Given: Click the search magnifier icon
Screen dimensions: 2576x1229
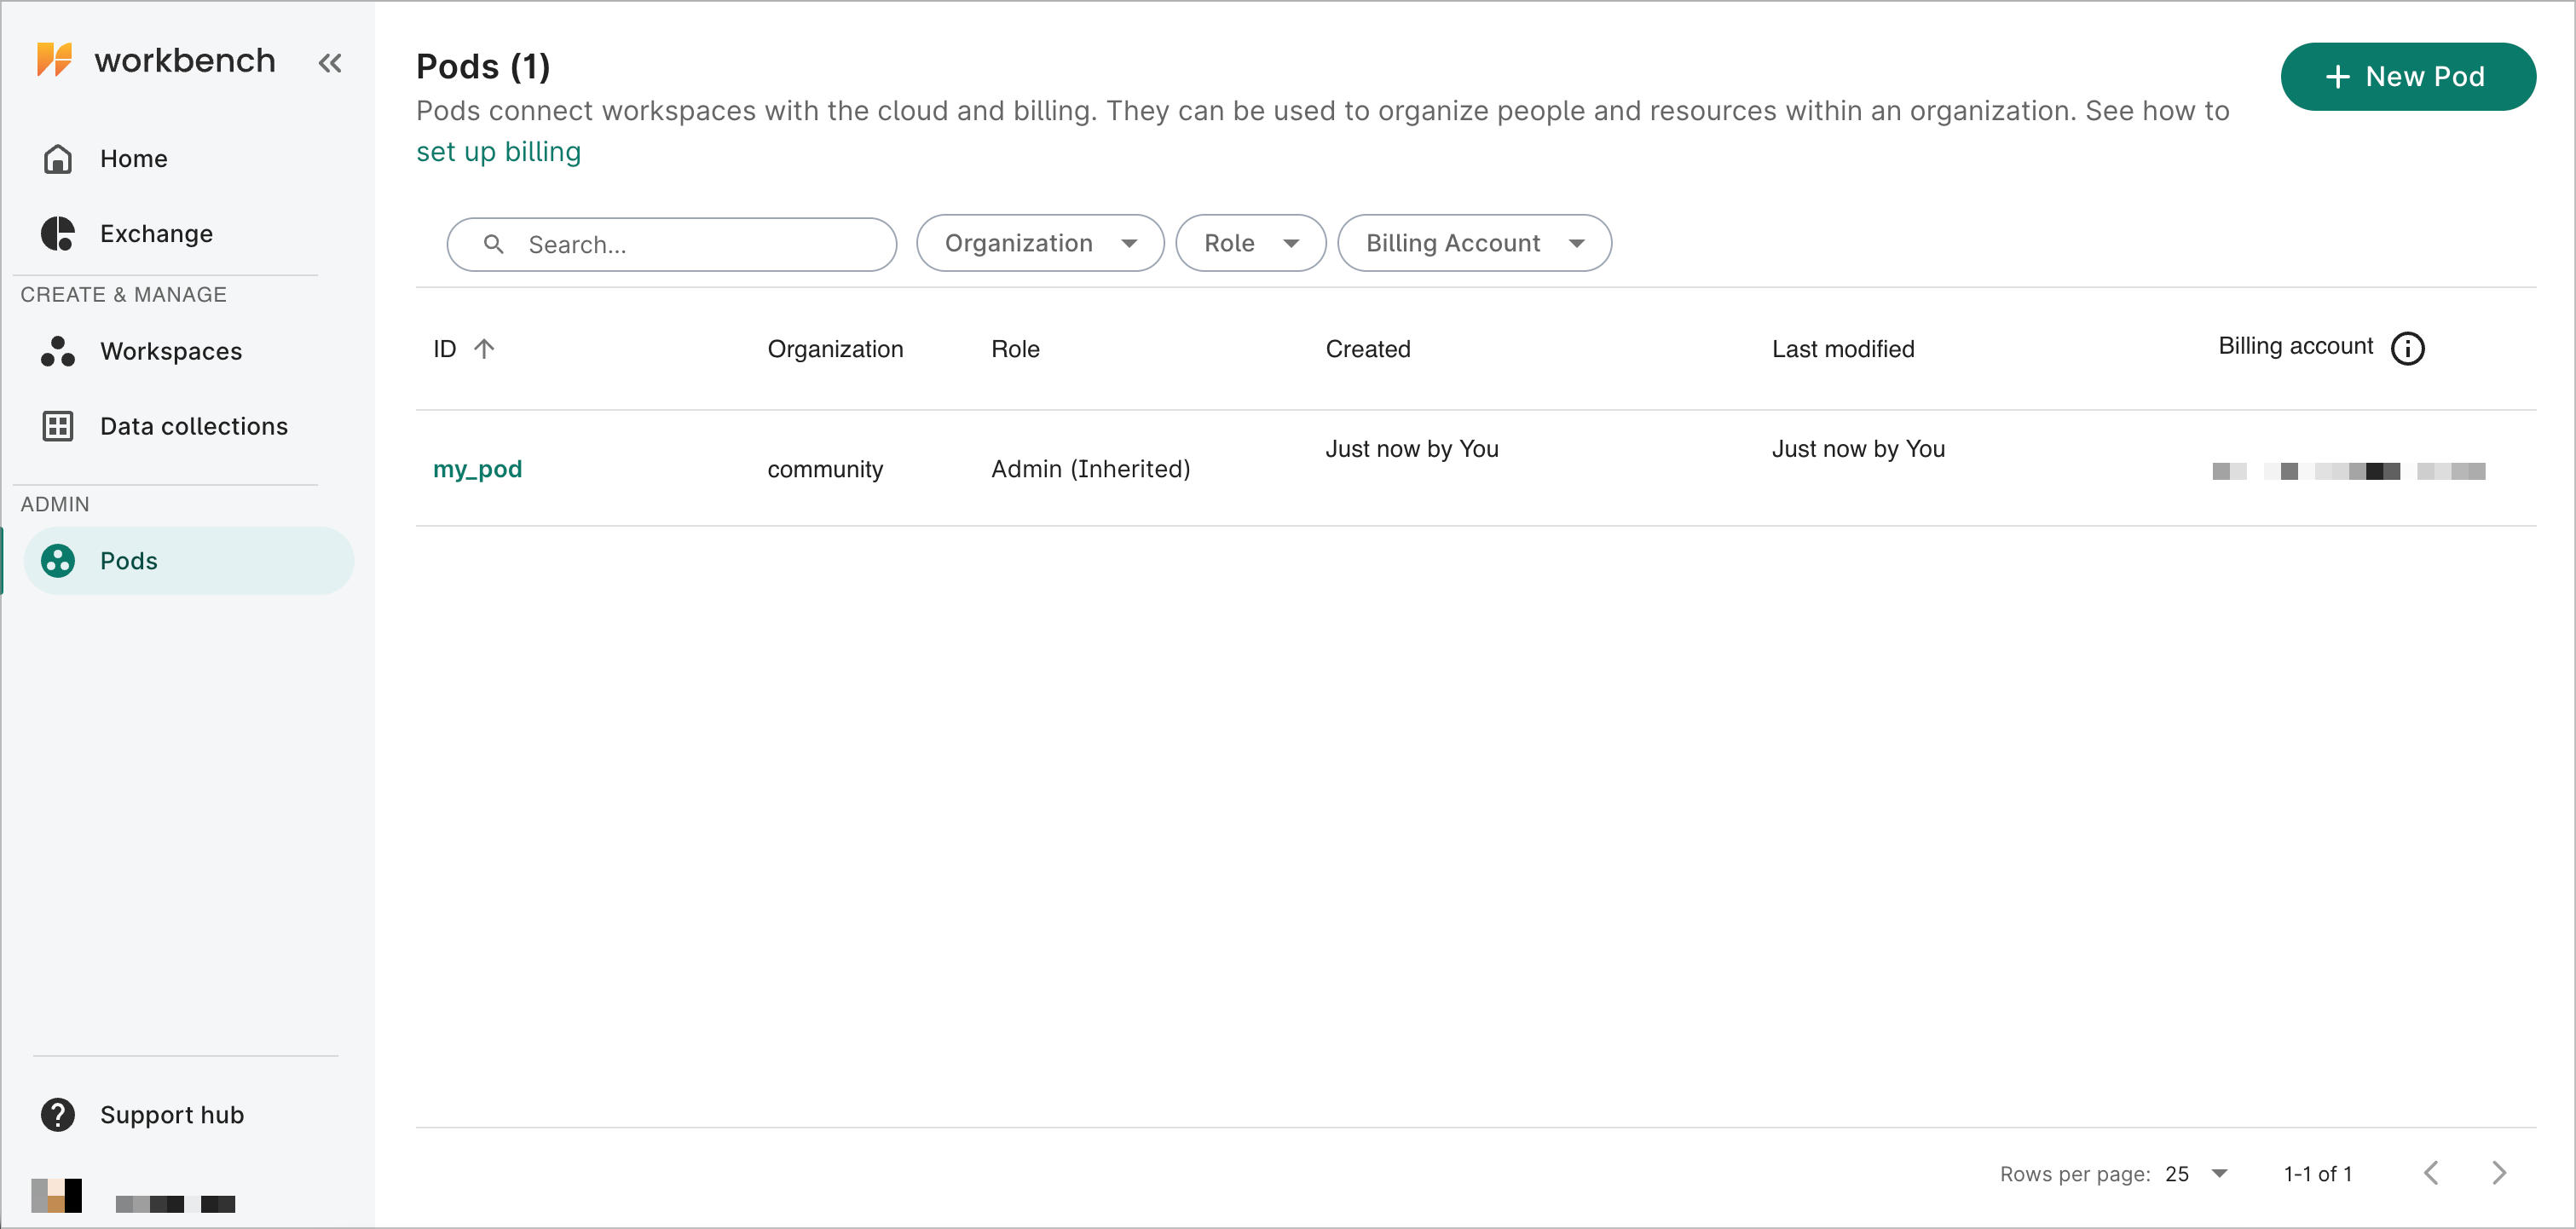Looking at the screenshot, I should click(x=494, y=244).
